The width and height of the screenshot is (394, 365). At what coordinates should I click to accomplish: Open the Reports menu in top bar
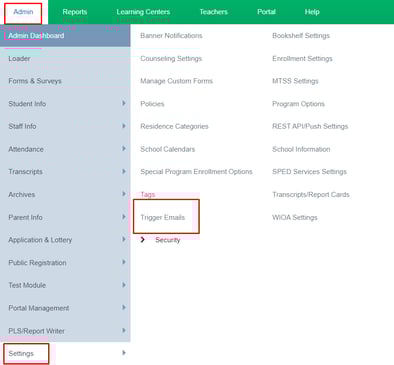75,12
